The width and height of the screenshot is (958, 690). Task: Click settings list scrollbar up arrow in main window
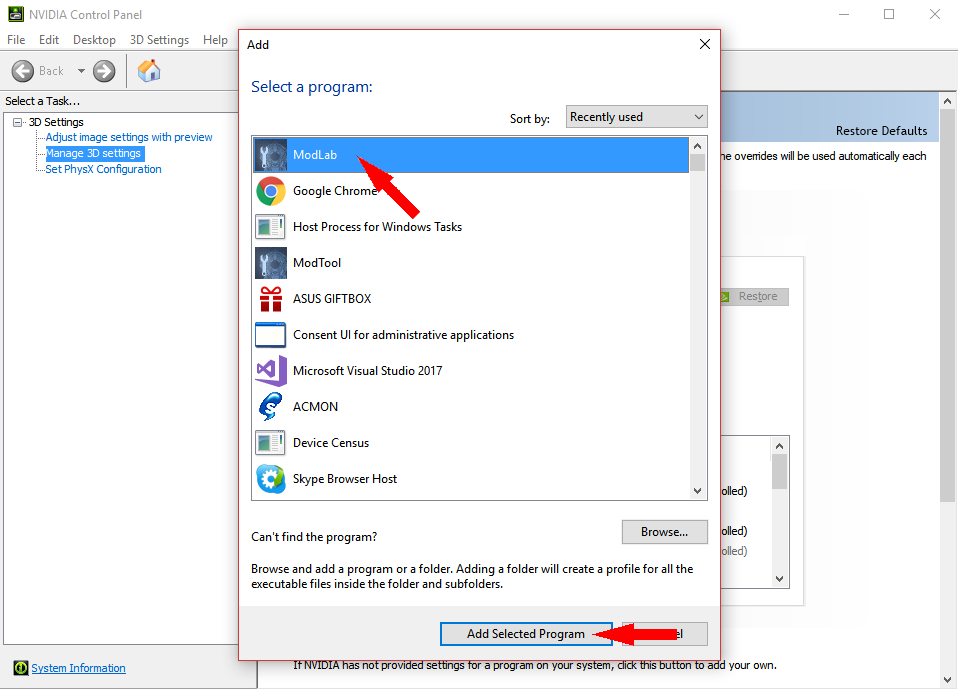click(780, 446)
